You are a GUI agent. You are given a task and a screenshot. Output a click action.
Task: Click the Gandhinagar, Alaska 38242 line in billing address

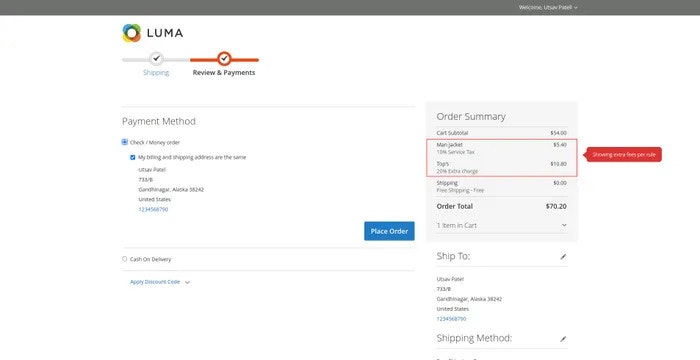171,189
